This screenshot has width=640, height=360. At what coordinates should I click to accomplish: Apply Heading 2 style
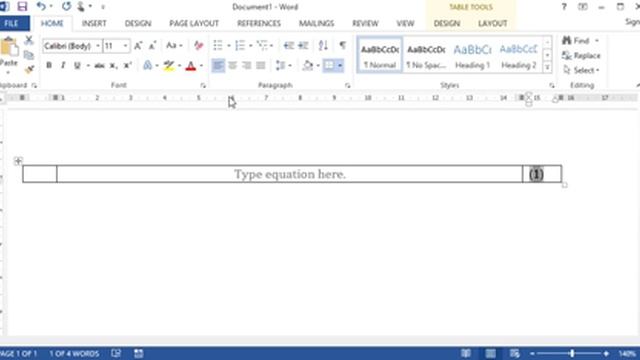[518, 56]
